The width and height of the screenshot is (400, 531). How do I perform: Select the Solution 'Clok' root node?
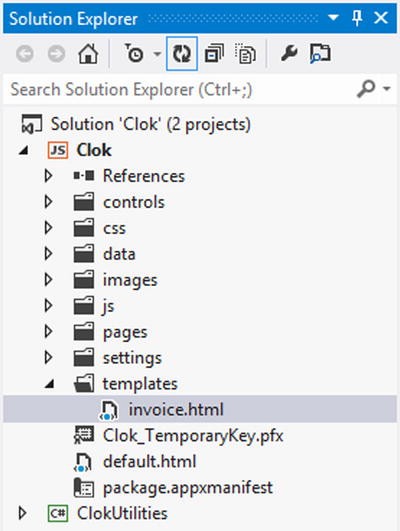[150, 124]
